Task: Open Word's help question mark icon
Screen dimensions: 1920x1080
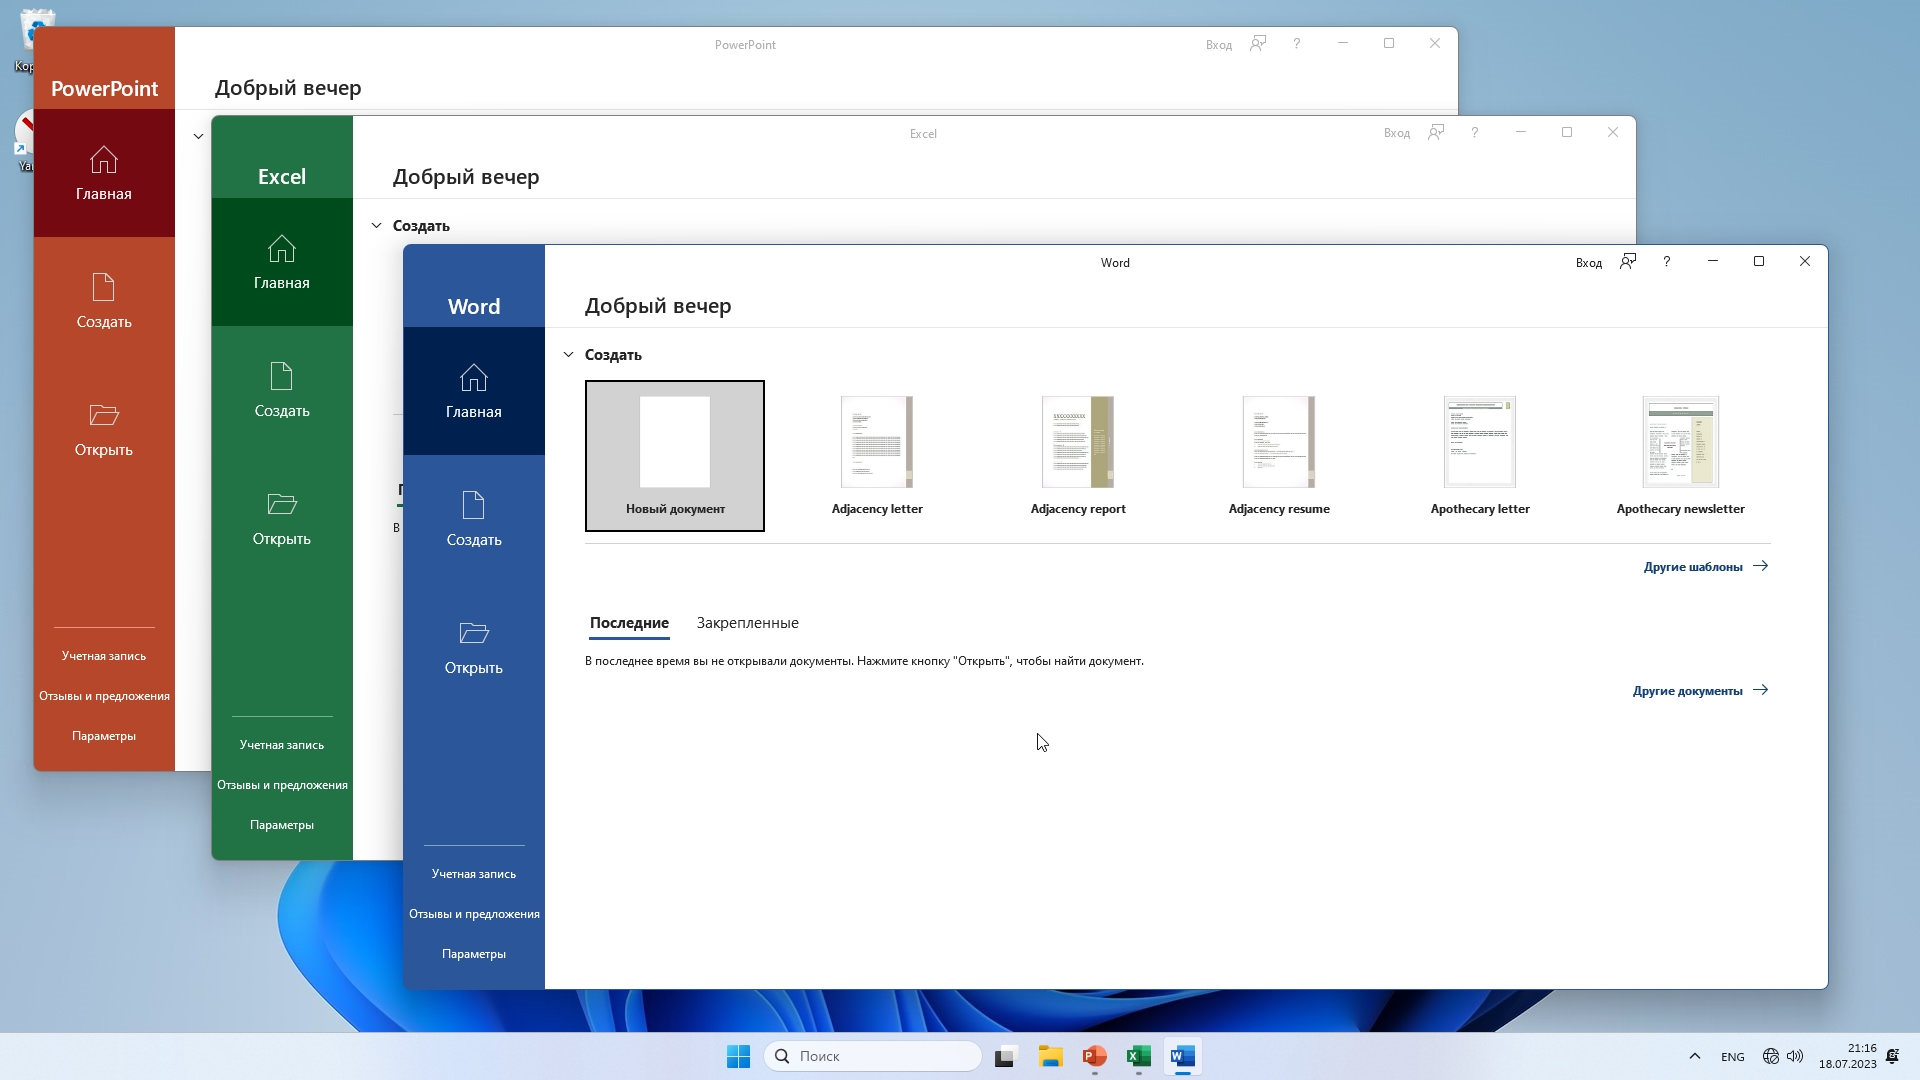Action: point(1666,262)
